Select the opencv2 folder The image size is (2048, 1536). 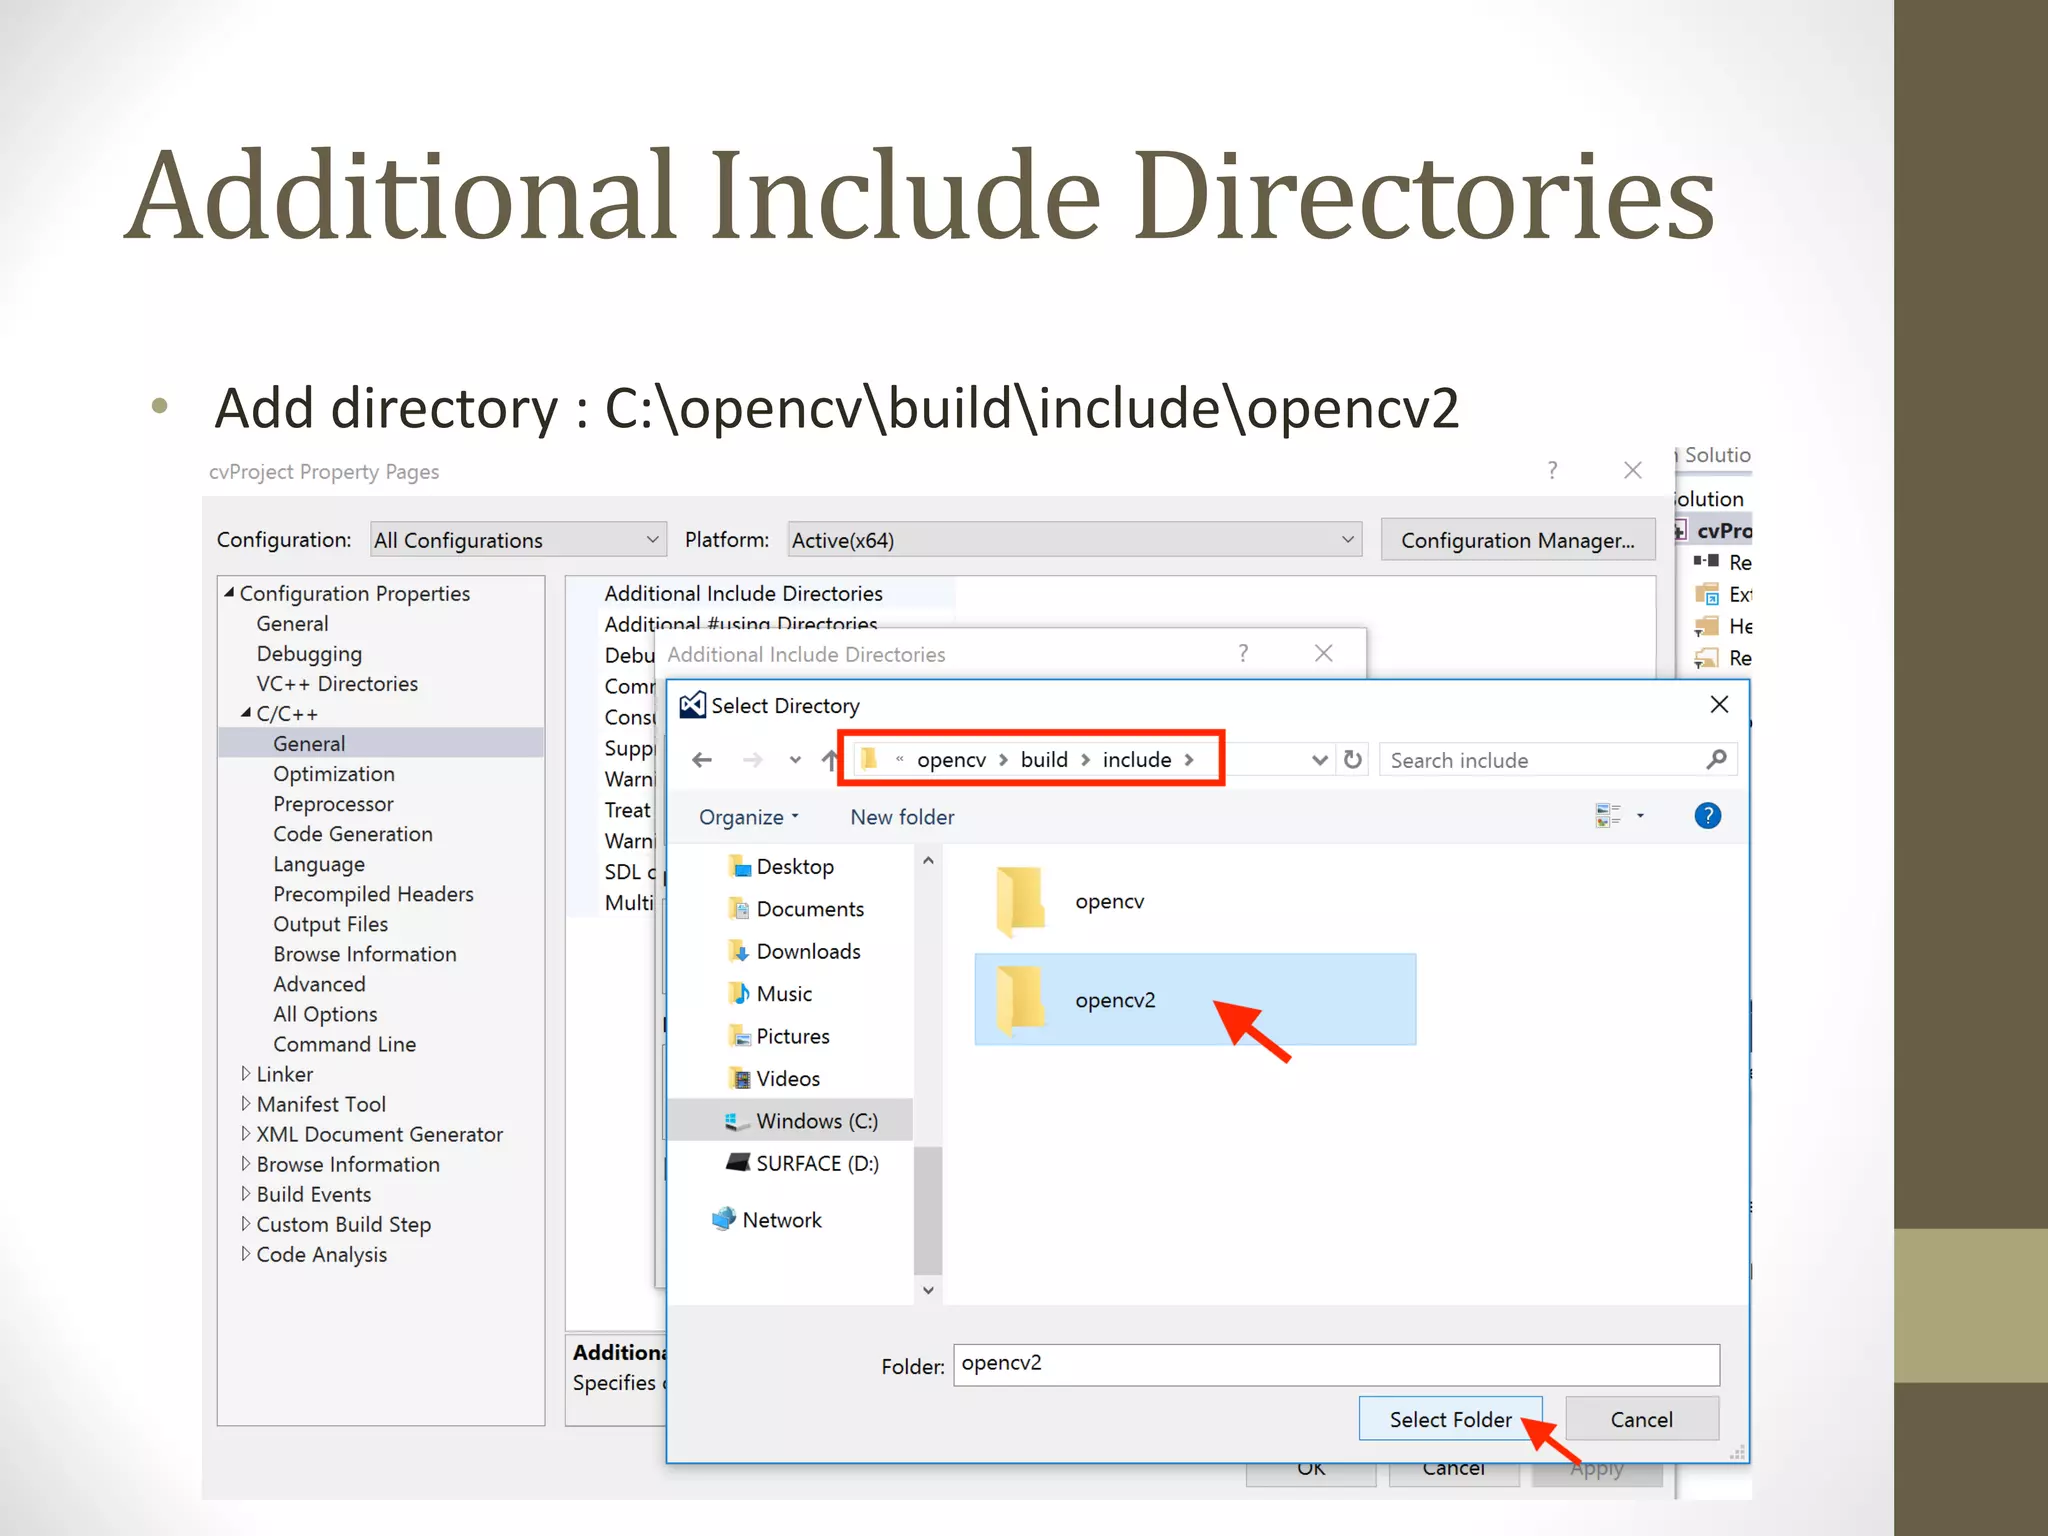1114,1000
